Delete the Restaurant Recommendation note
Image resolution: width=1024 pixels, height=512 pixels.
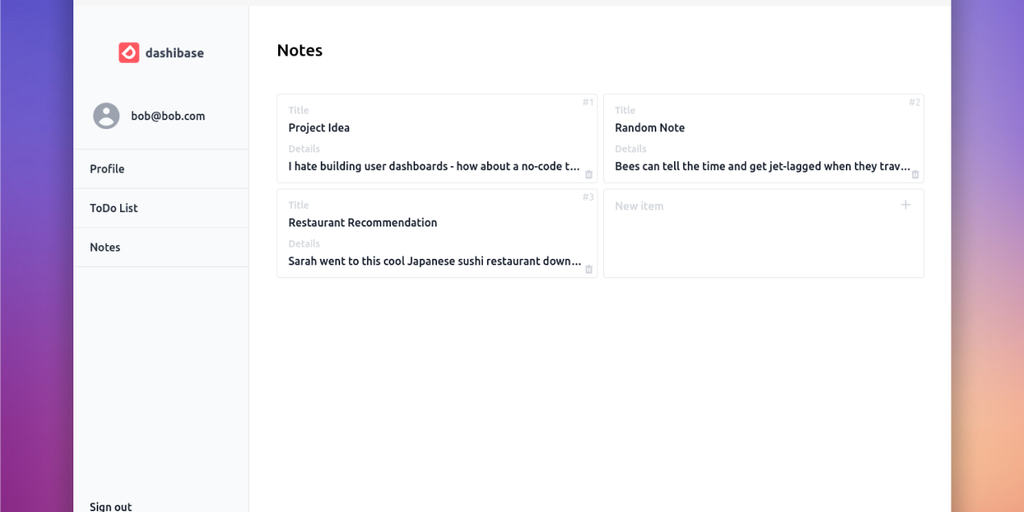589,269
